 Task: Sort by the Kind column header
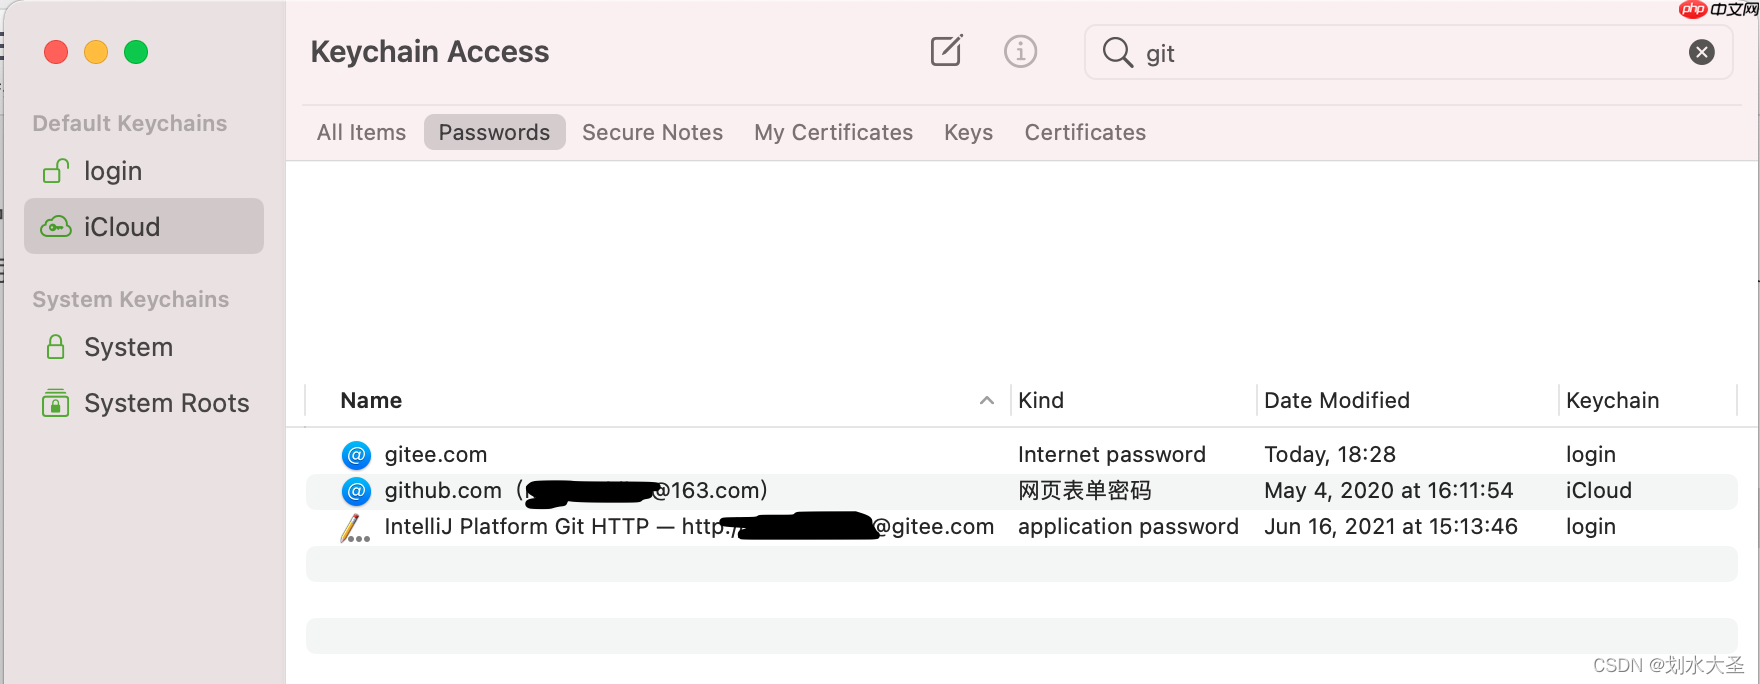coord(1041,400)
